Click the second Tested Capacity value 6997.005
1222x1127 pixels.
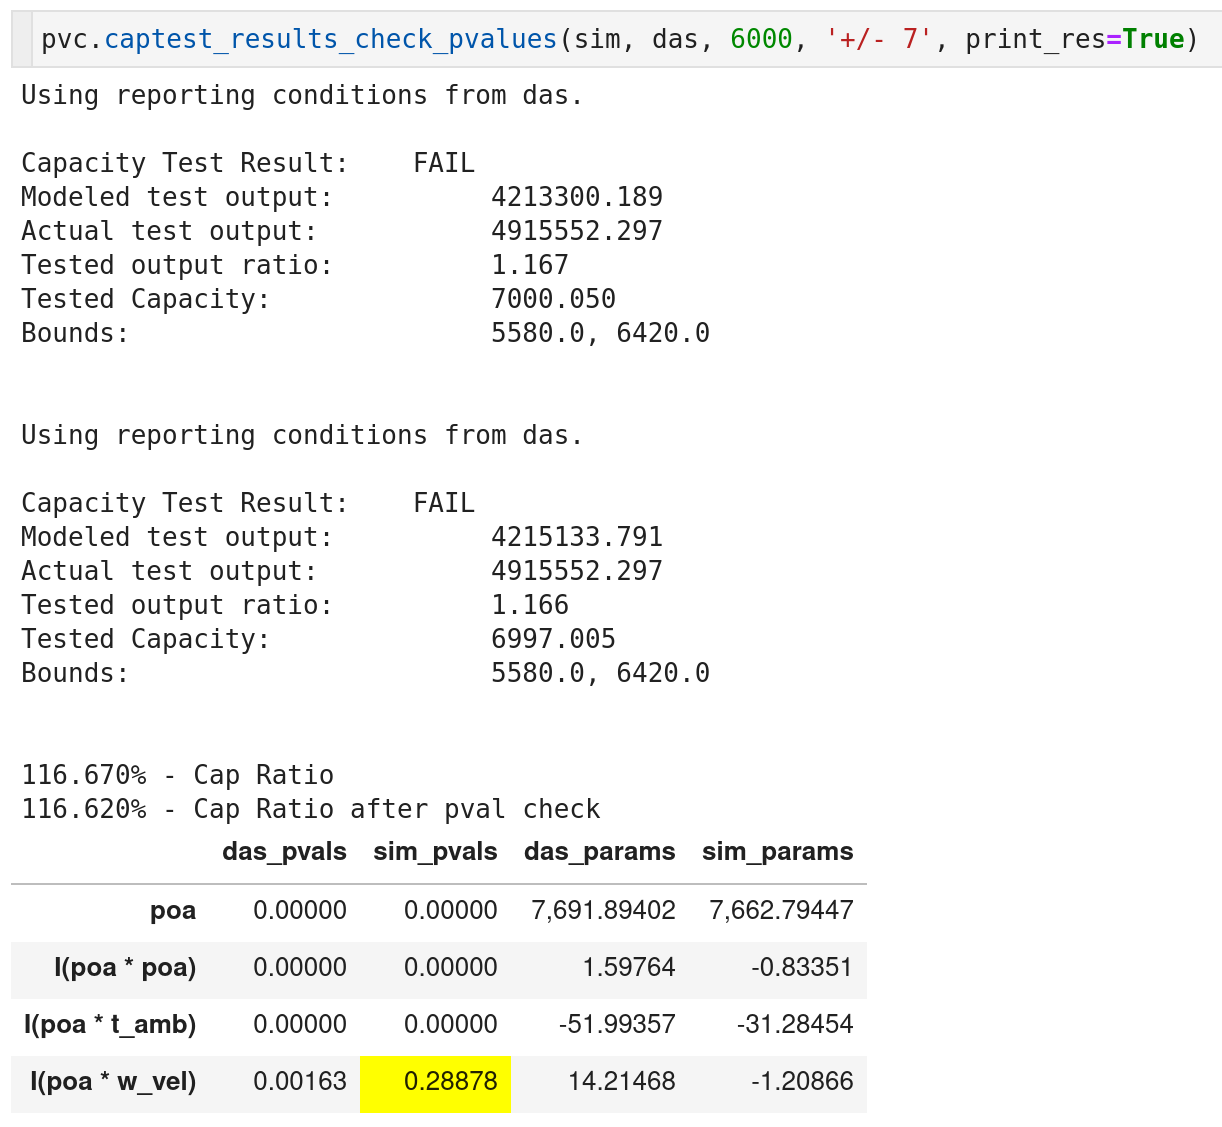[x=553, y=639]
